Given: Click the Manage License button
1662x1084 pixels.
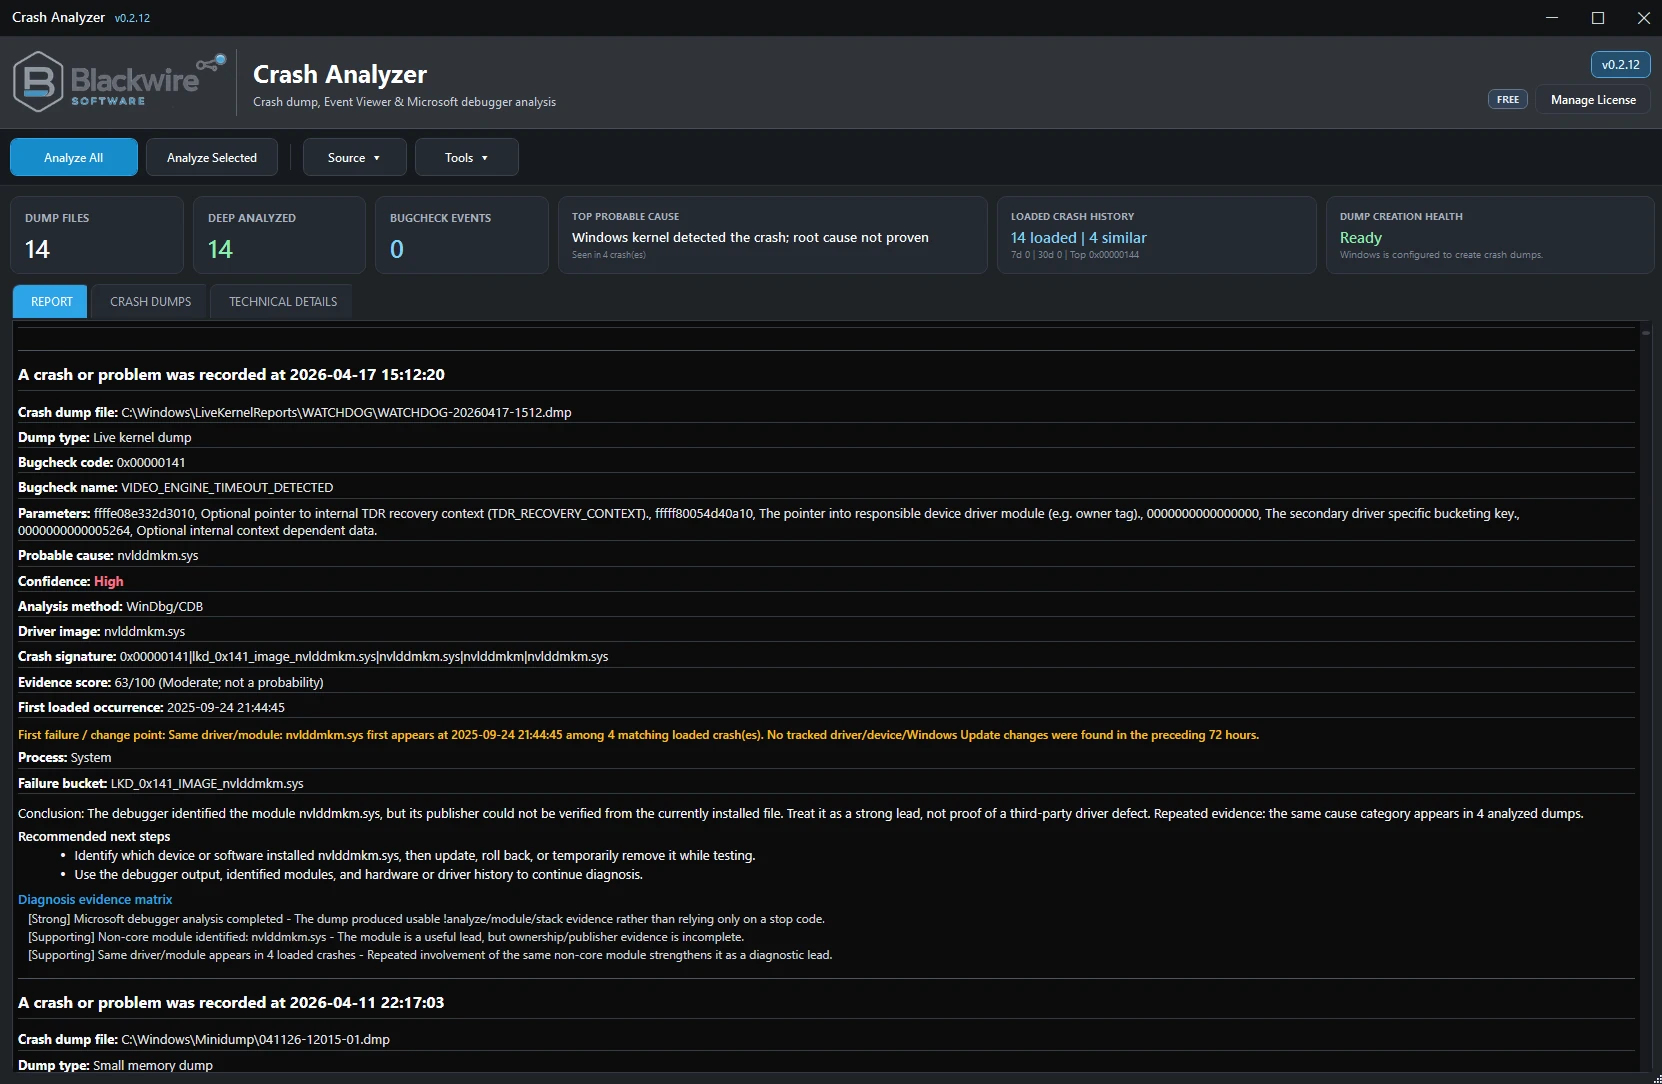Looking at the screenshot, I should point(1593,100).
